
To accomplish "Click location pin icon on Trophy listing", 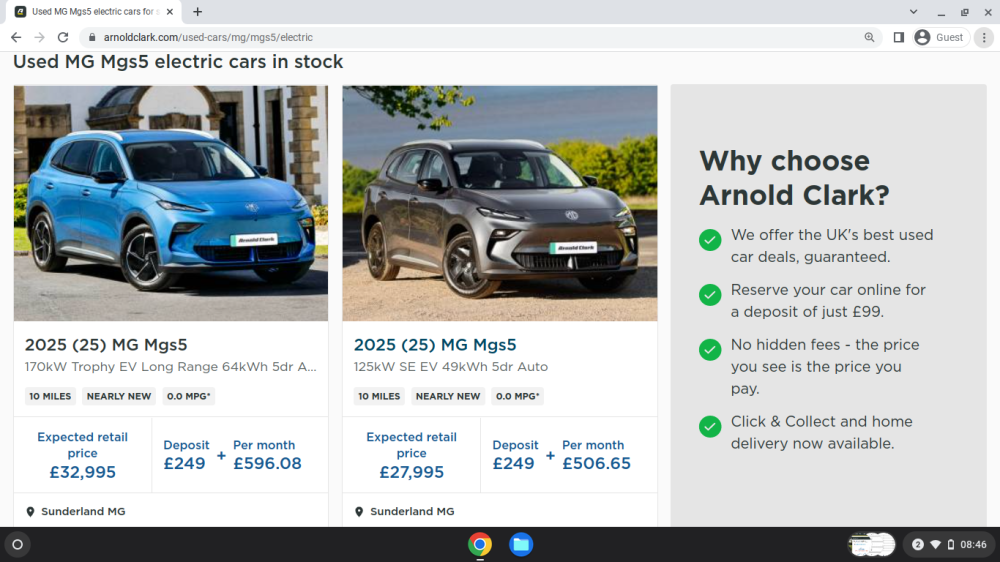I will [x=30, y=512].
